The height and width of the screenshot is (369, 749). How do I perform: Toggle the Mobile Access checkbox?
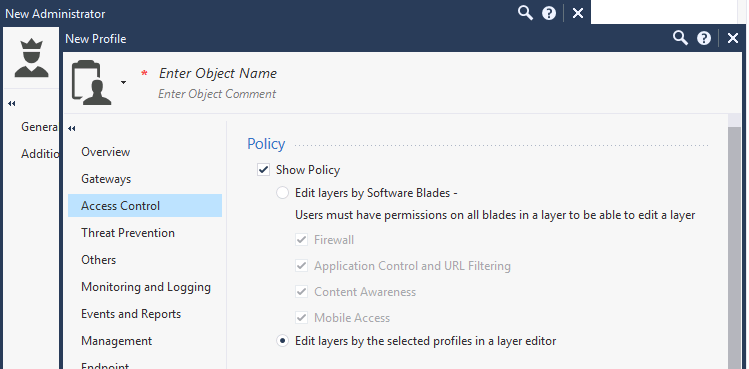pyautogui.click(x=301, y=317)
